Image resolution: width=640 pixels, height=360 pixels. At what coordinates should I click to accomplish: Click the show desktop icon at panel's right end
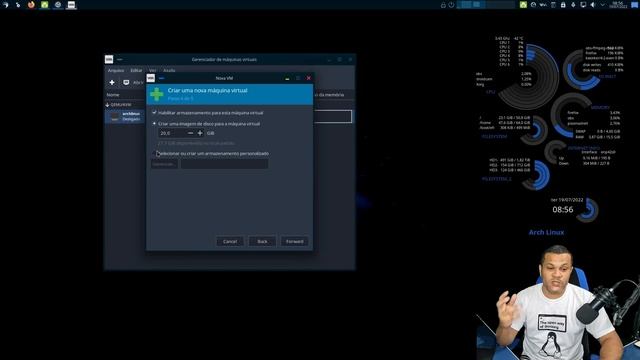click(x=635, y=5)
